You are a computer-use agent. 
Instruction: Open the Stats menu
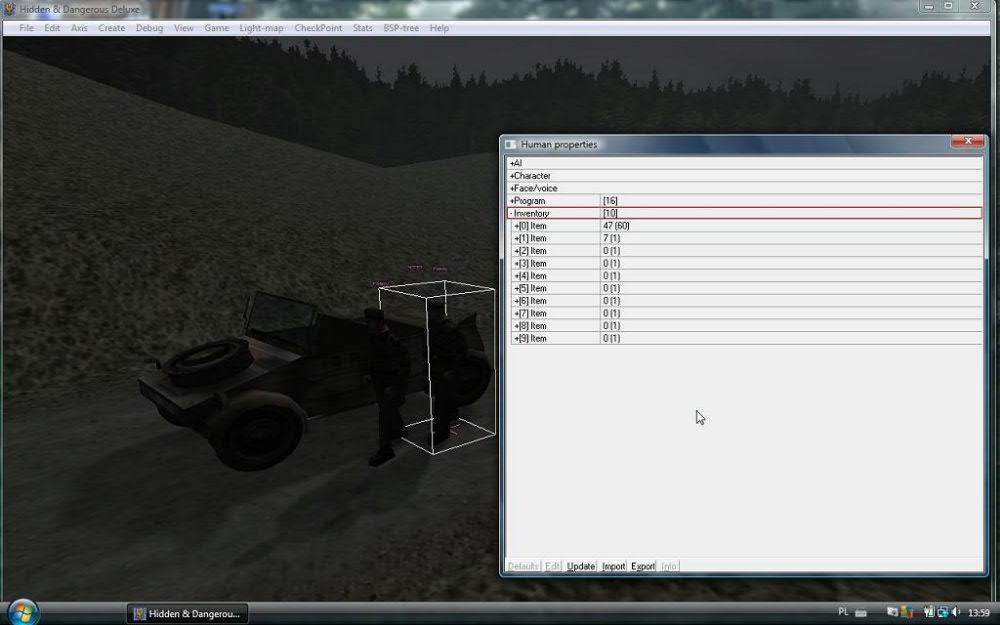click(x=362, y=28)
